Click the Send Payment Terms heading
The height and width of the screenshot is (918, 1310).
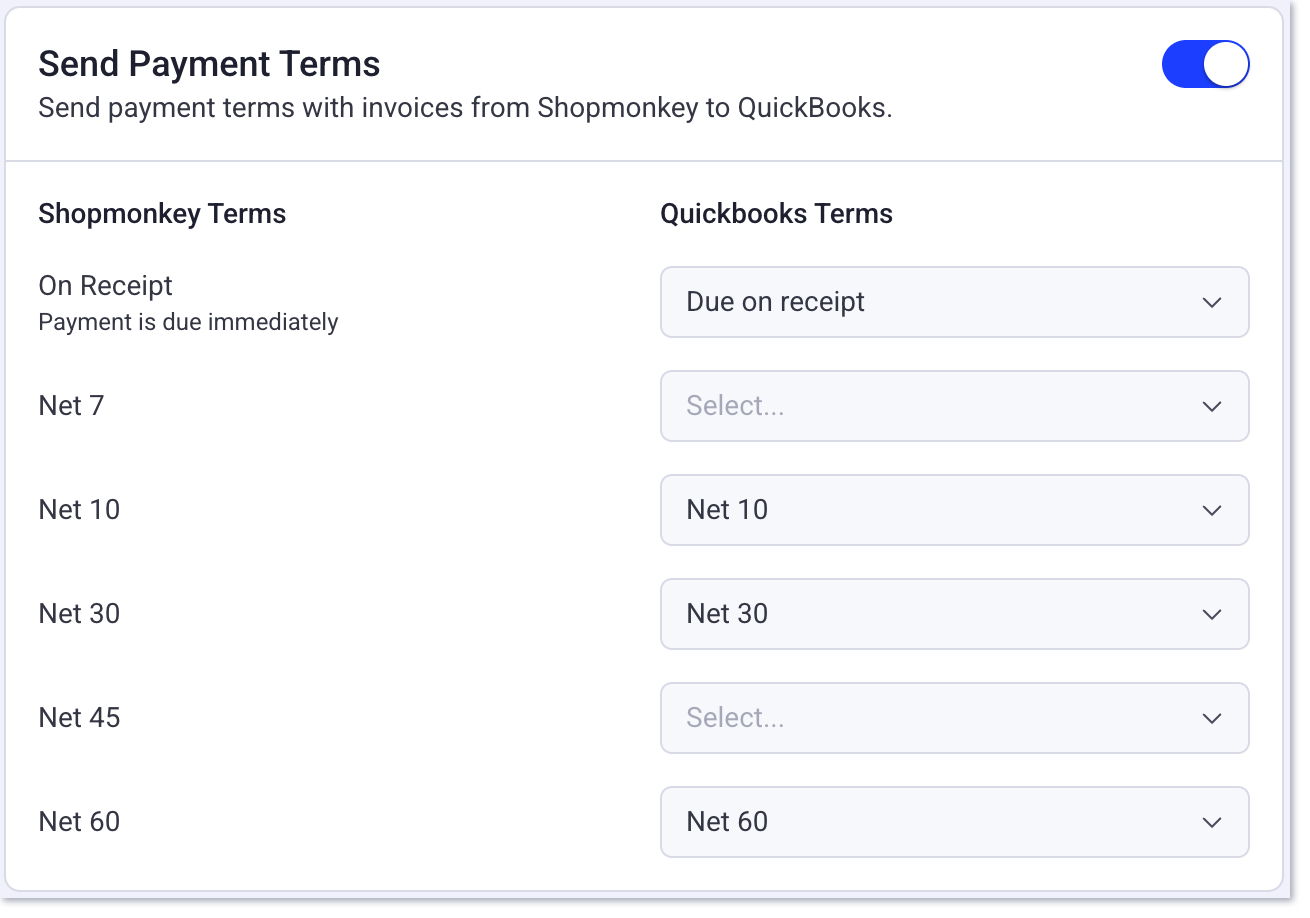pos(209,63)
